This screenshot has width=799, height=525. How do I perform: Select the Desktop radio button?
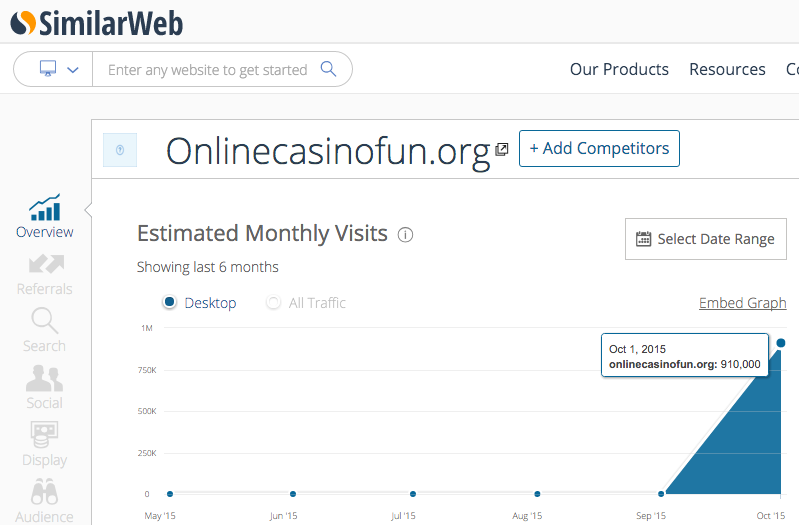pos(170,303)
